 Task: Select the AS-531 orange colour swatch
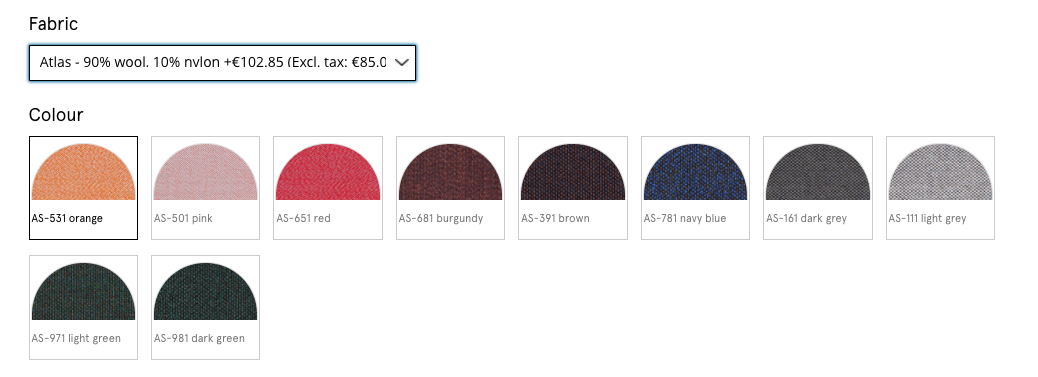pos(83,188)
